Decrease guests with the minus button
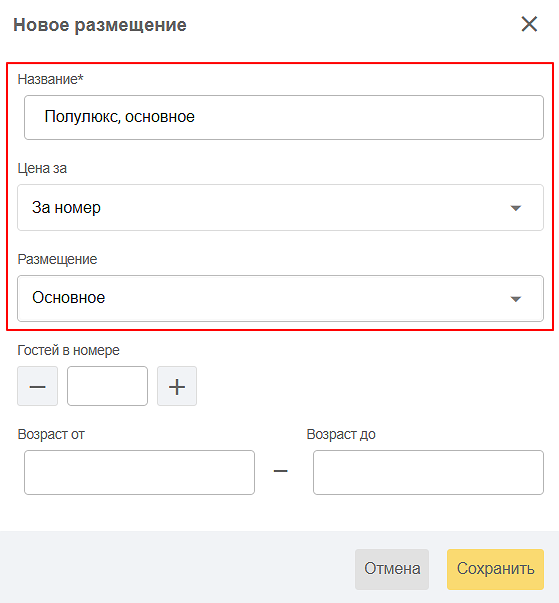 [x=37, y=386]
